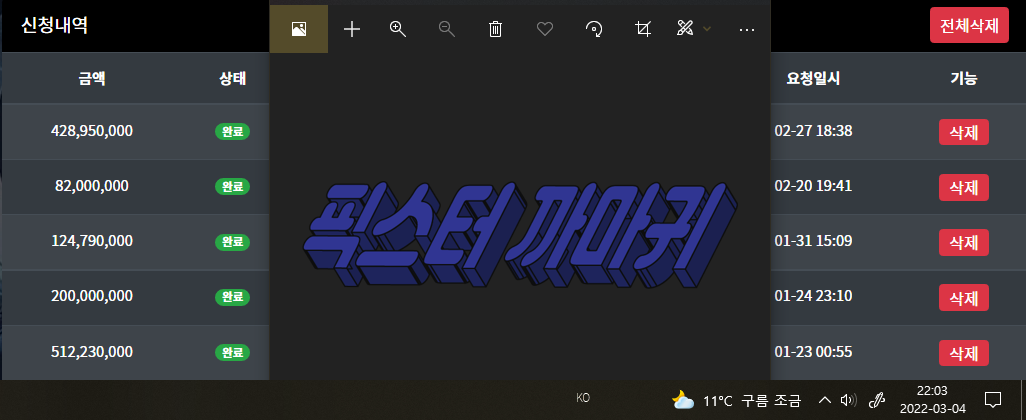This screenshot has height=420, width=1026.
Task: Rotate the image with the rotate icon
Action: tap(594, 29)
